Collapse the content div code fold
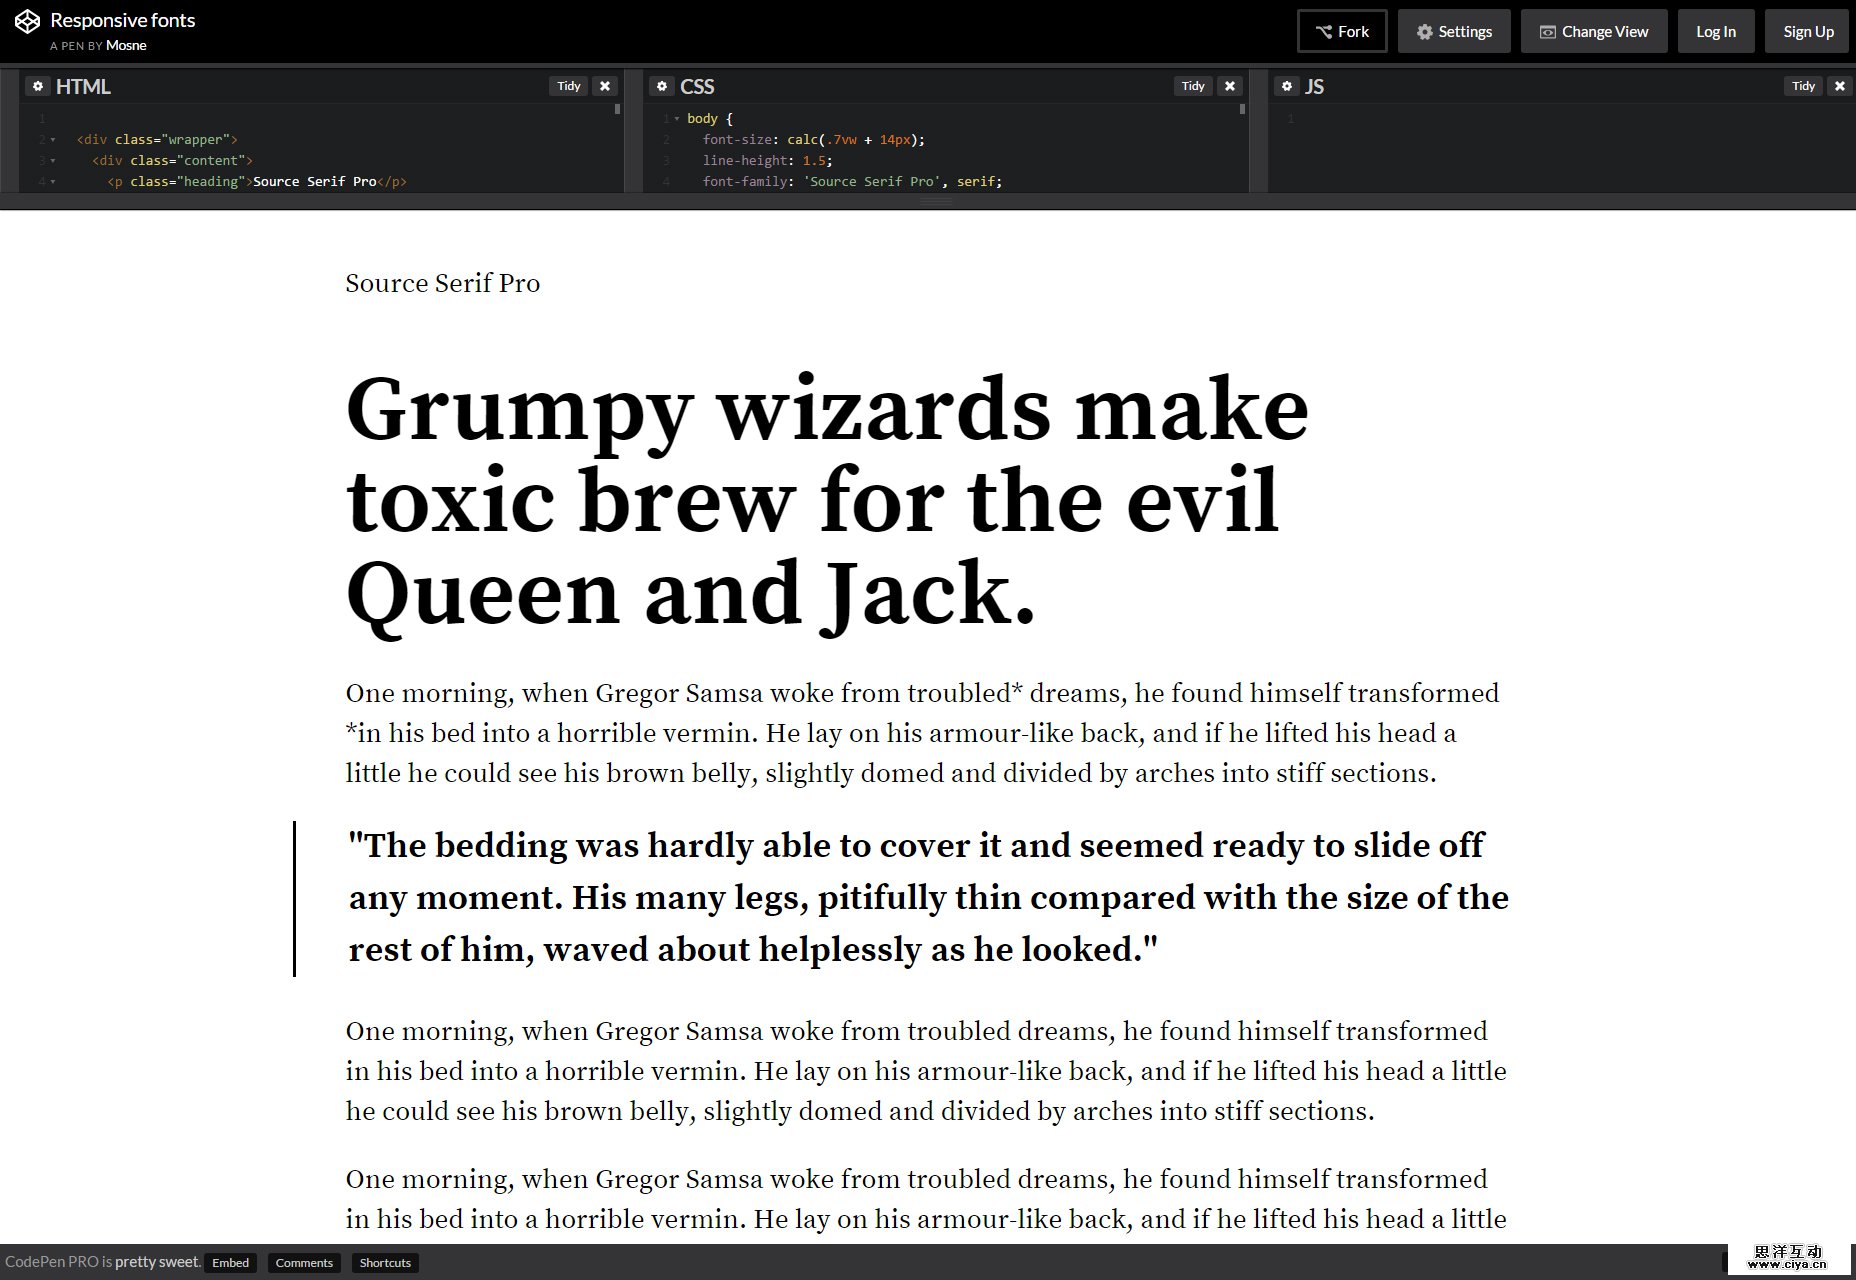 (x=52, y=160)
